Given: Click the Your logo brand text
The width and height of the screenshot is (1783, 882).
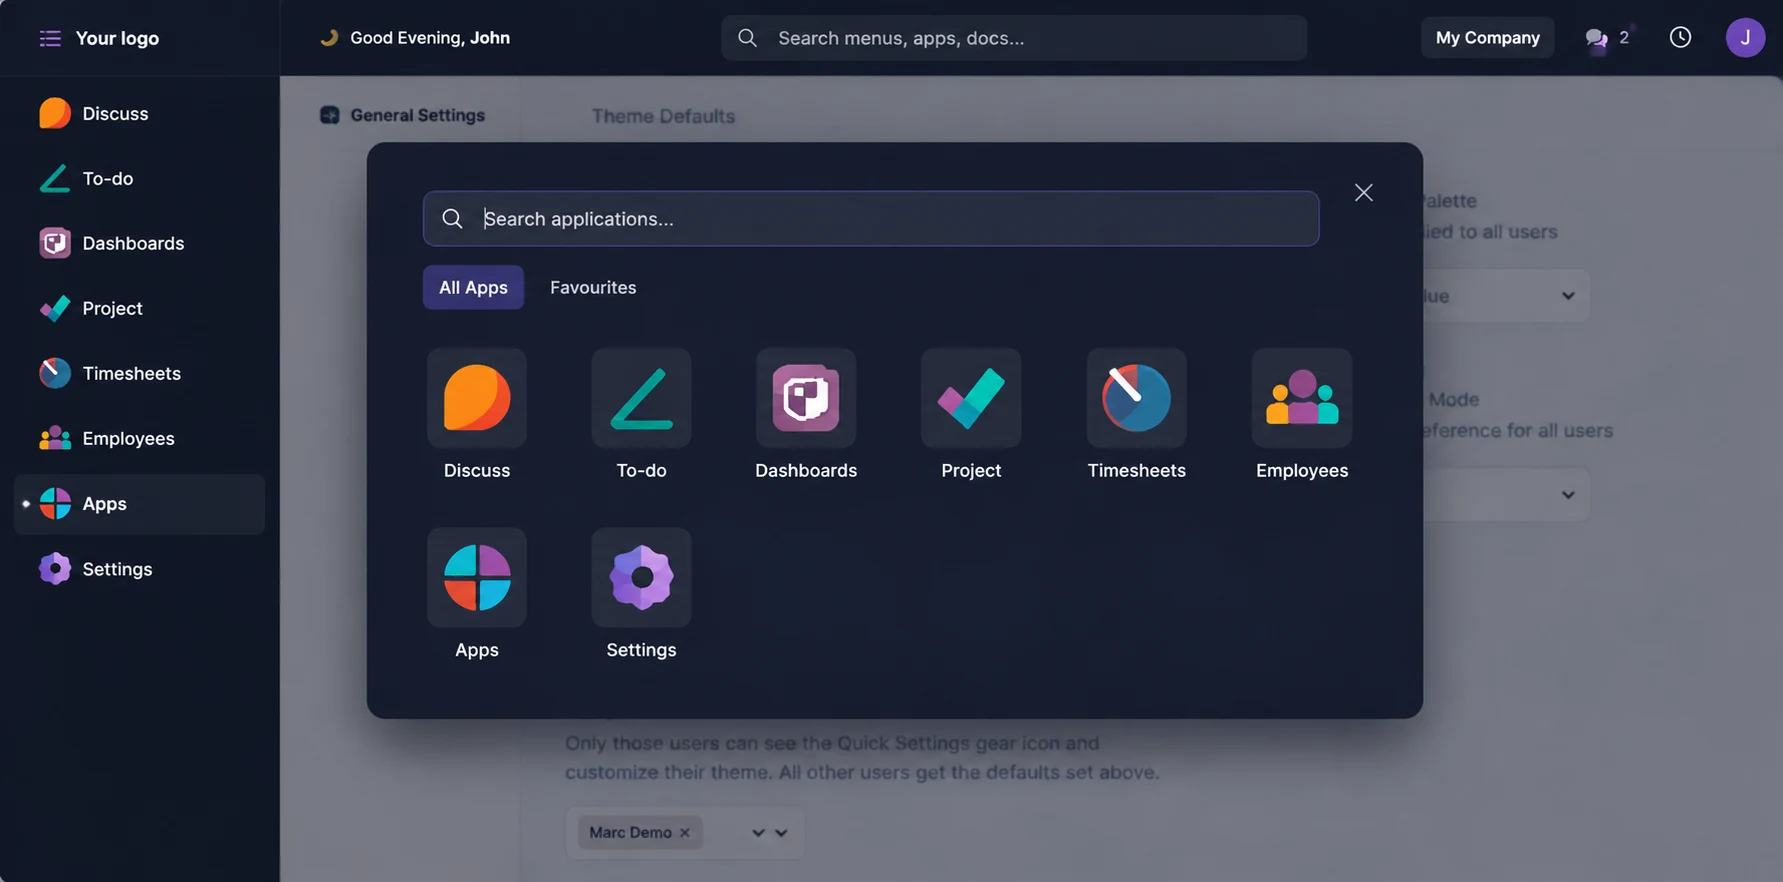Looking at the screenshot, I should 117,38.
